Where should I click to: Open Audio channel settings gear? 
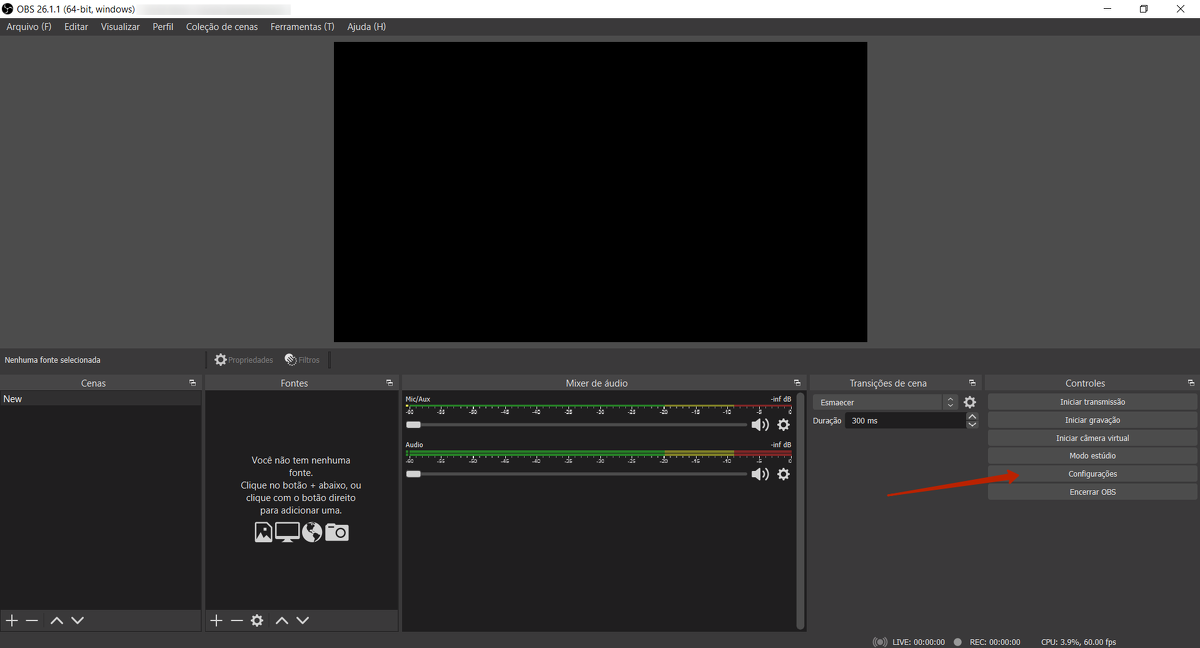coord(784,474)
